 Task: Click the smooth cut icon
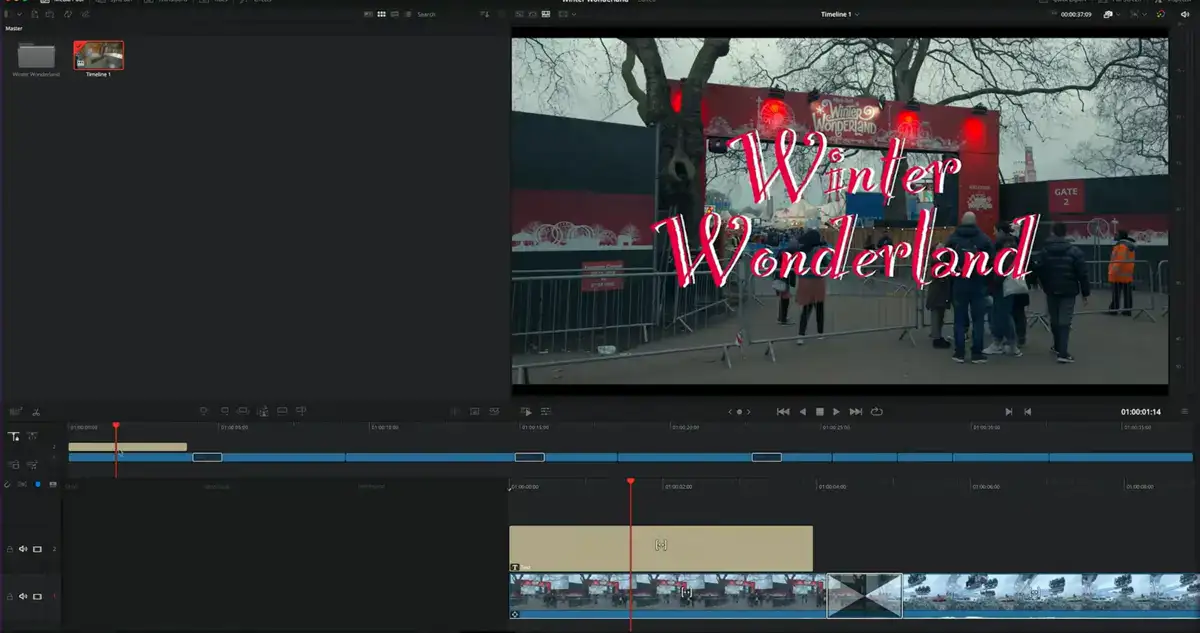click(494, 411)
